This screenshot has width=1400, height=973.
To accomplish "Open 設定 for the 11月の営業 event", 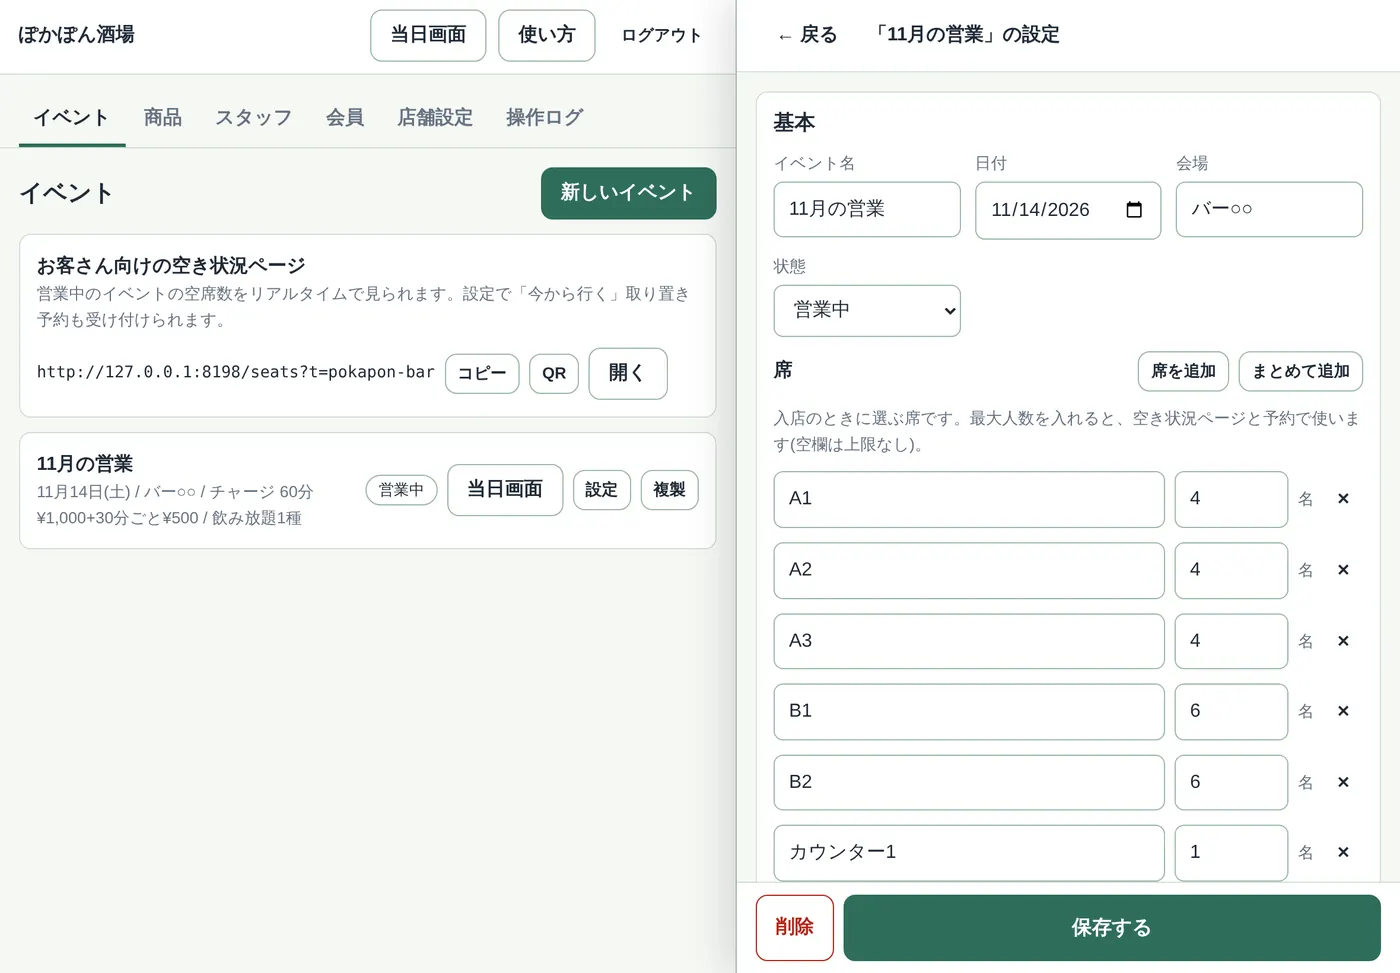I will pyautogui.click(x=602, y=490).
